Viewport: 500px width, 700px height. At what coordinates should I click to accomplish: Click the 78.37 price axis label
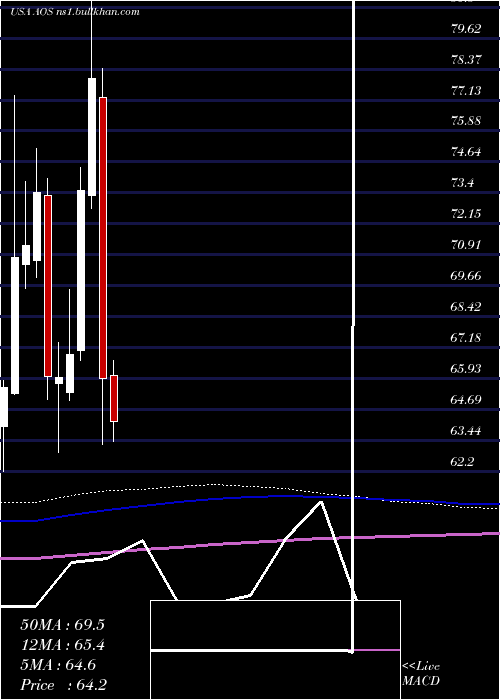coord(466,60)
